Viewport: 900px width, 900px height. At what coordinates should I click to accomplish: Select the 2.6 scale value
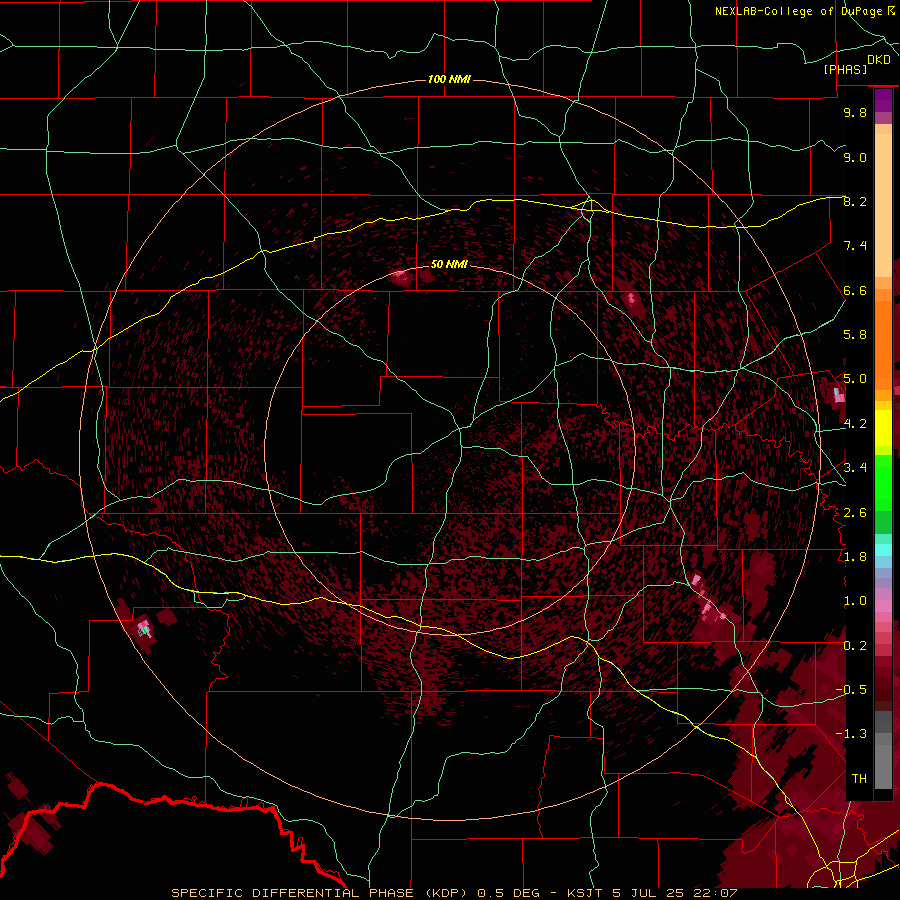pos(855,513)
